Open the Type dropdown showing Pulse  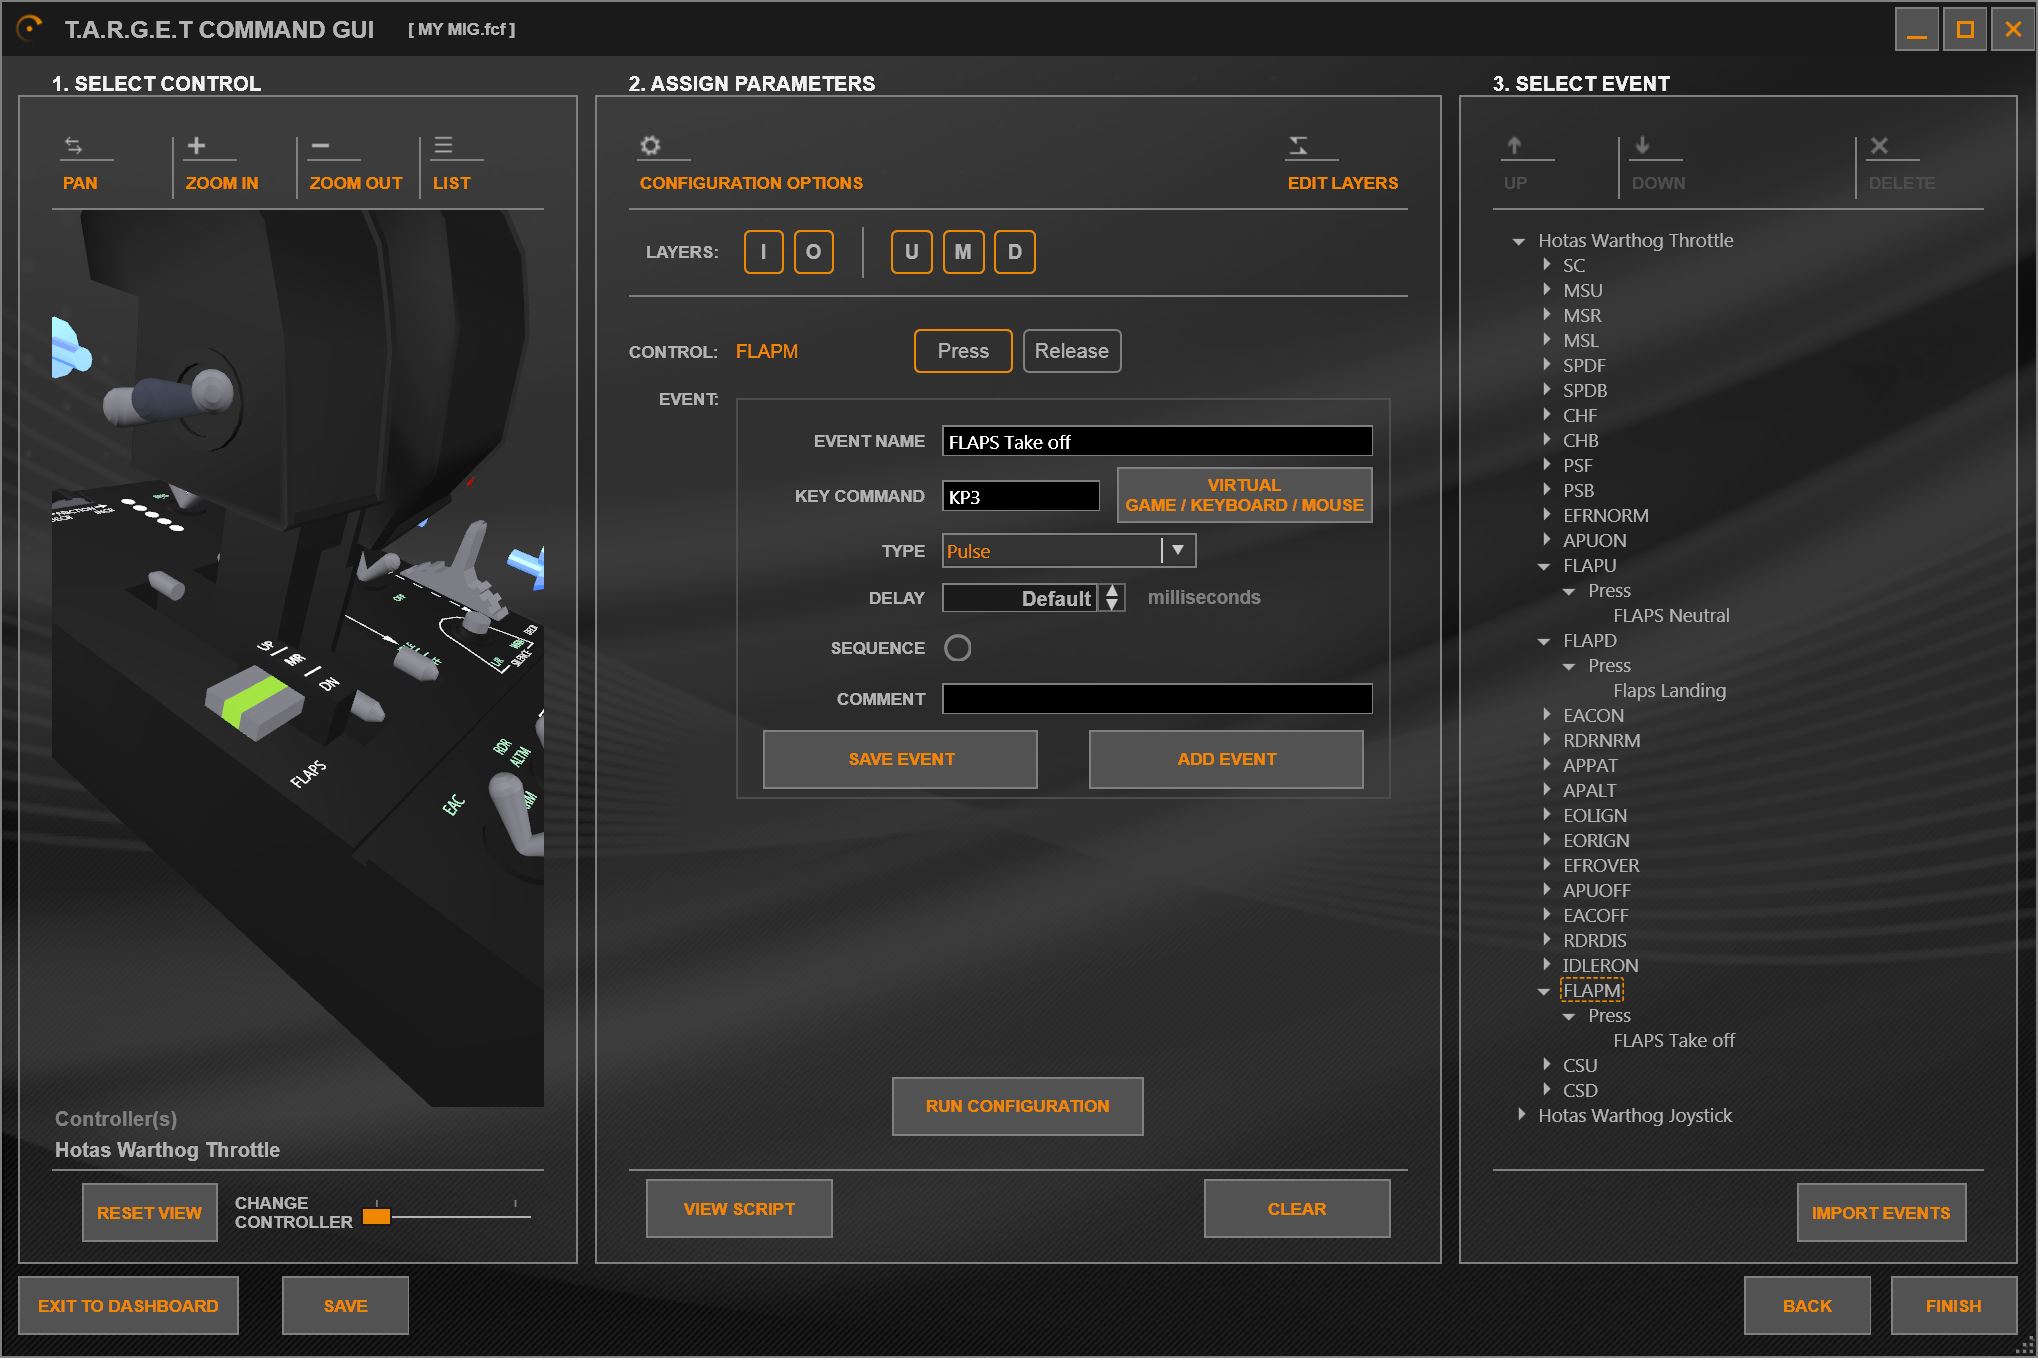pyautogui.click(x=1069, y=551)
